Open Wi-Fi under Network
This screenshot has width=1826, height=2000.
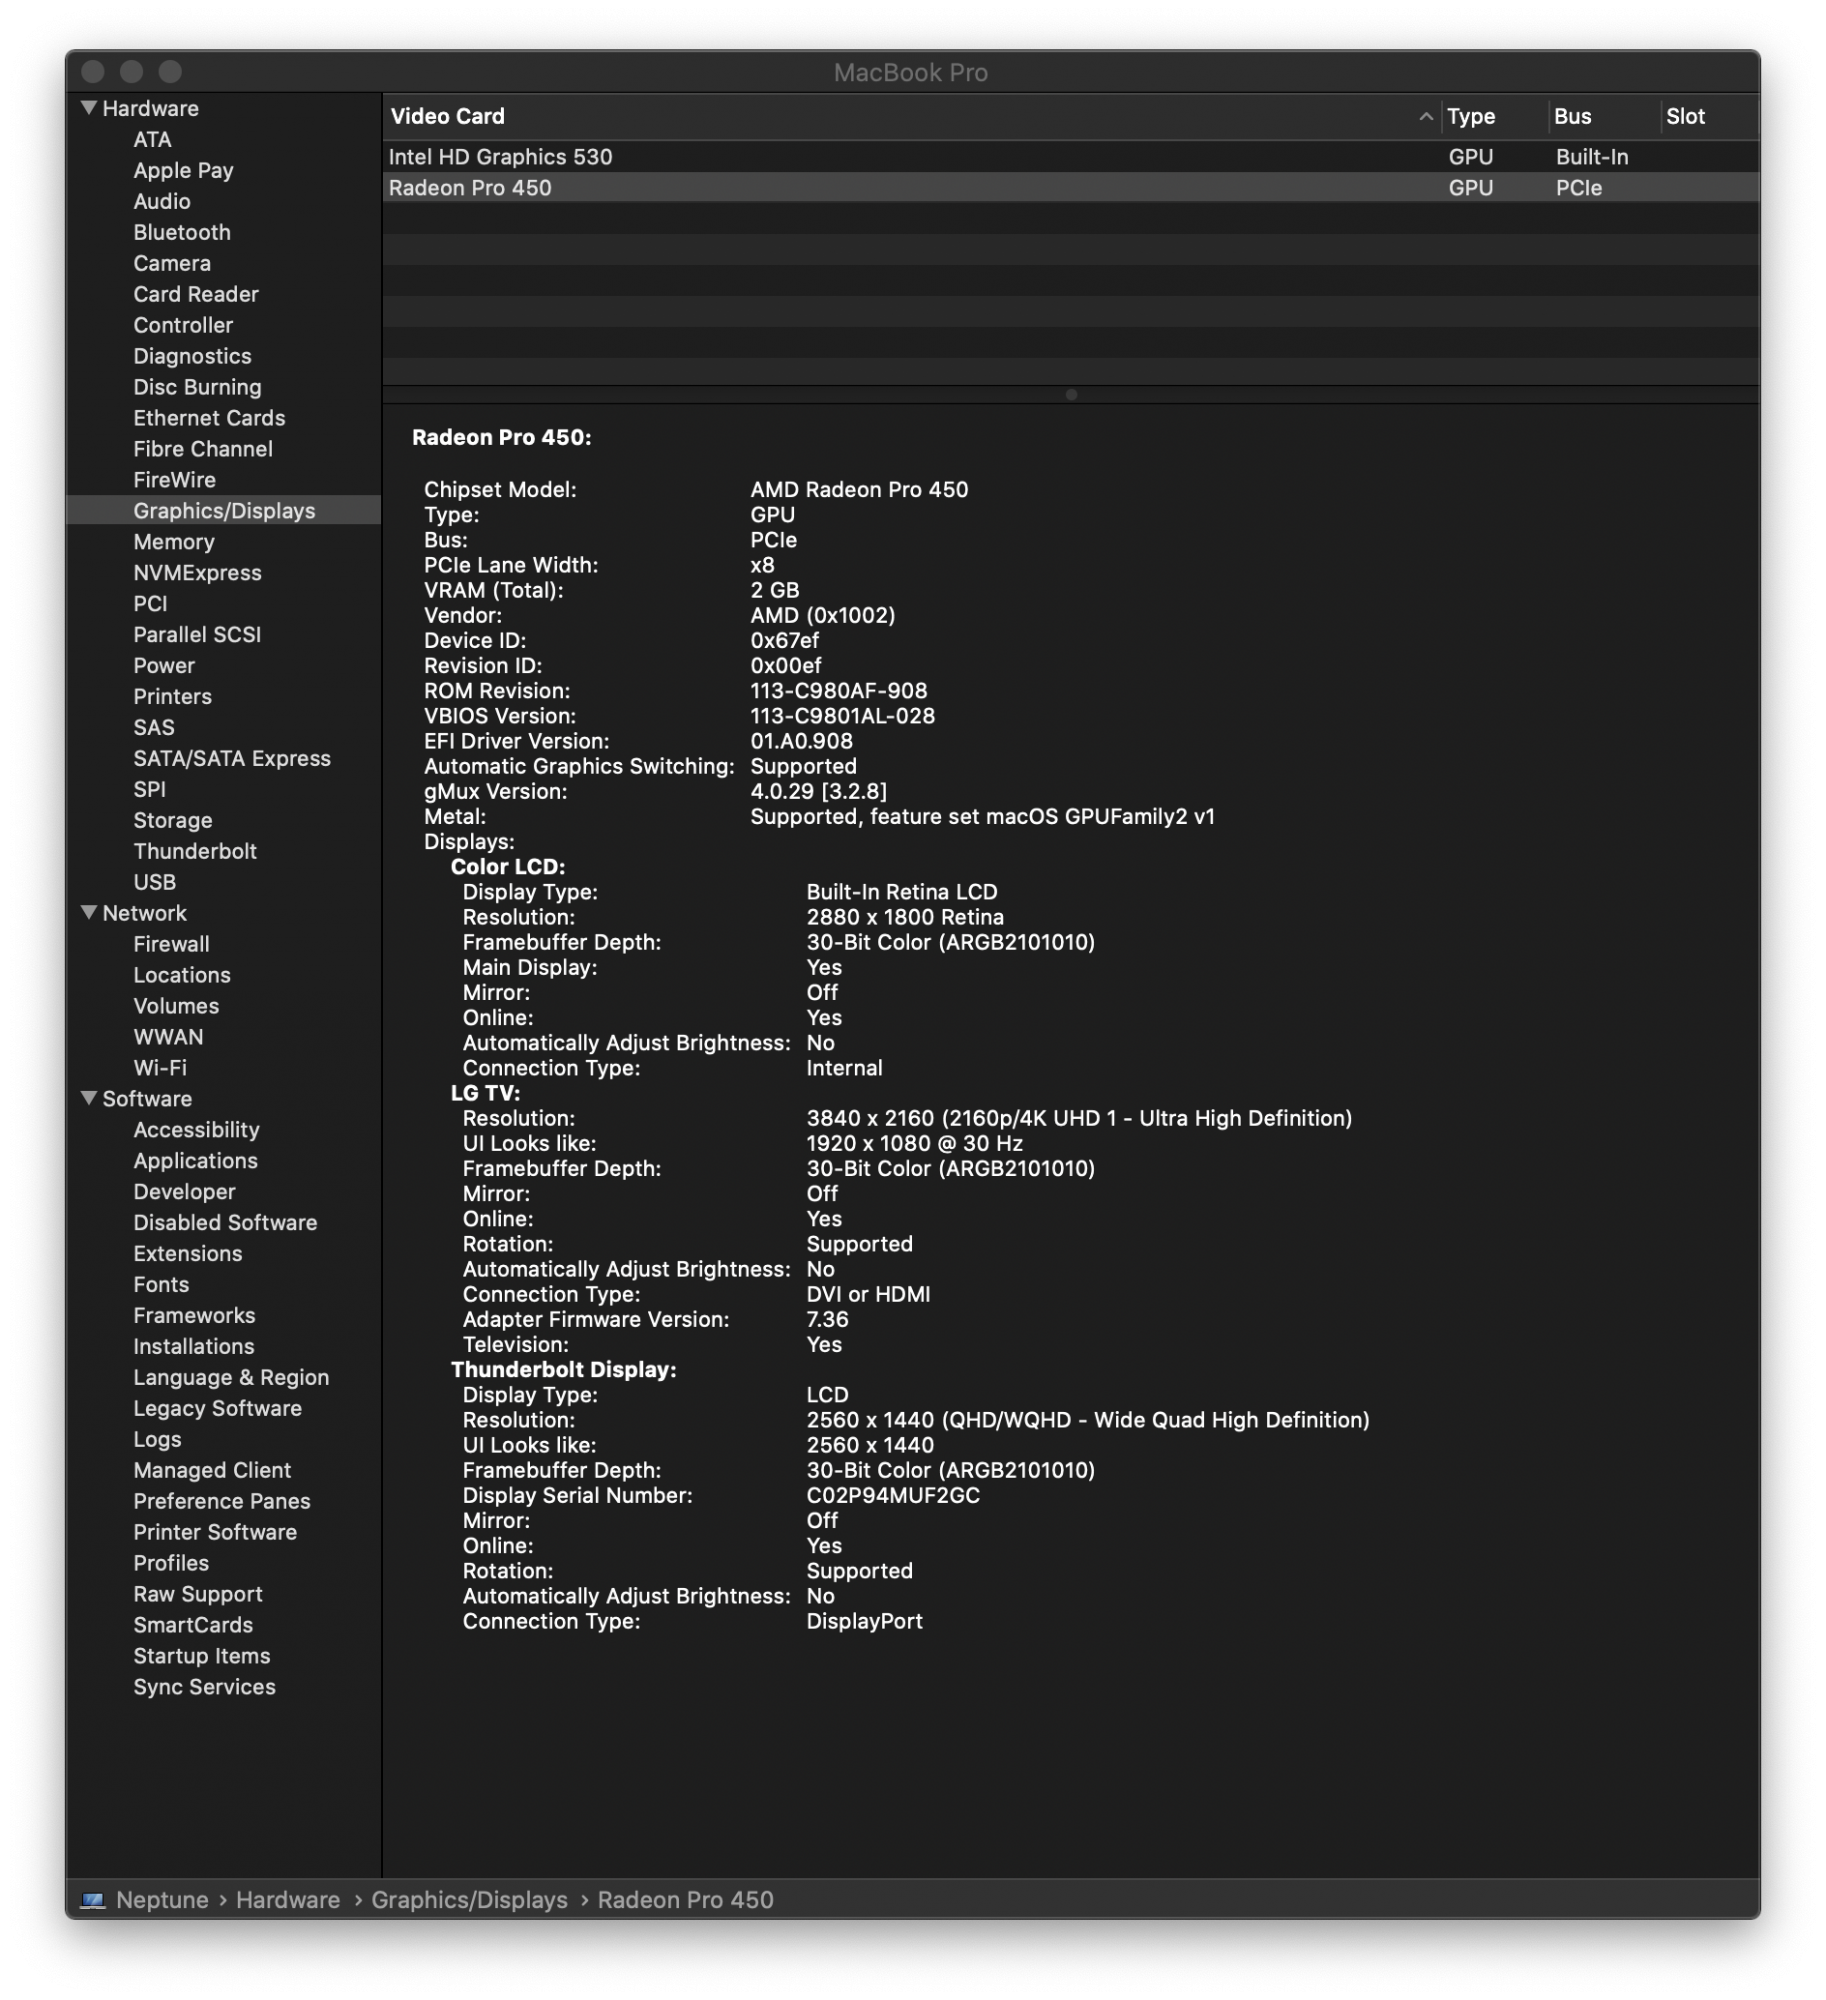tap(160, 1068)
